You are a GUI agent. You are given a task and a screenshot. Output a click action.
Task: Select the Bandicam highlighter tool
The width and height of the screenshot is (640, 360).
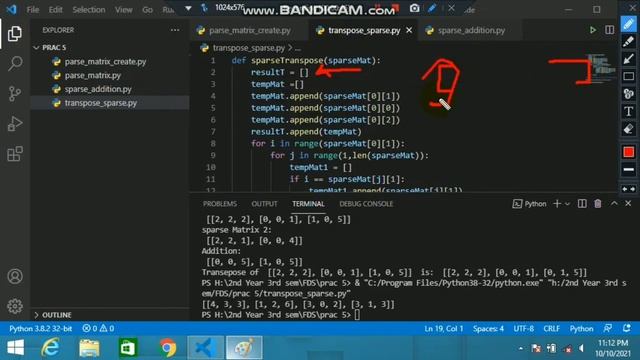click(629, 41)
